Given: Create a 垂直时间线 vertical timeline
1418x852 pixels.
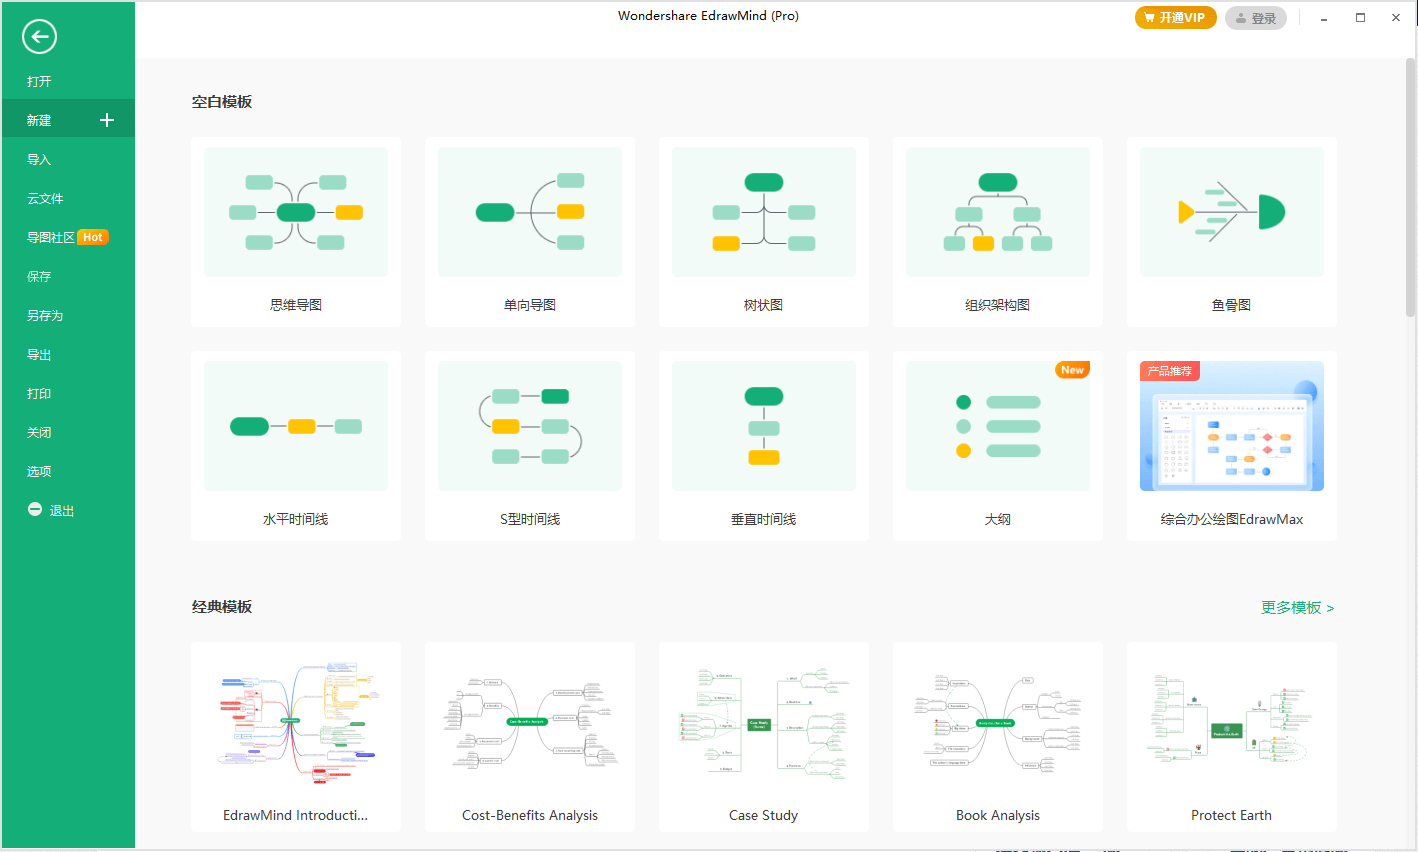Looking at the screenshot, I should coord(763,446).
